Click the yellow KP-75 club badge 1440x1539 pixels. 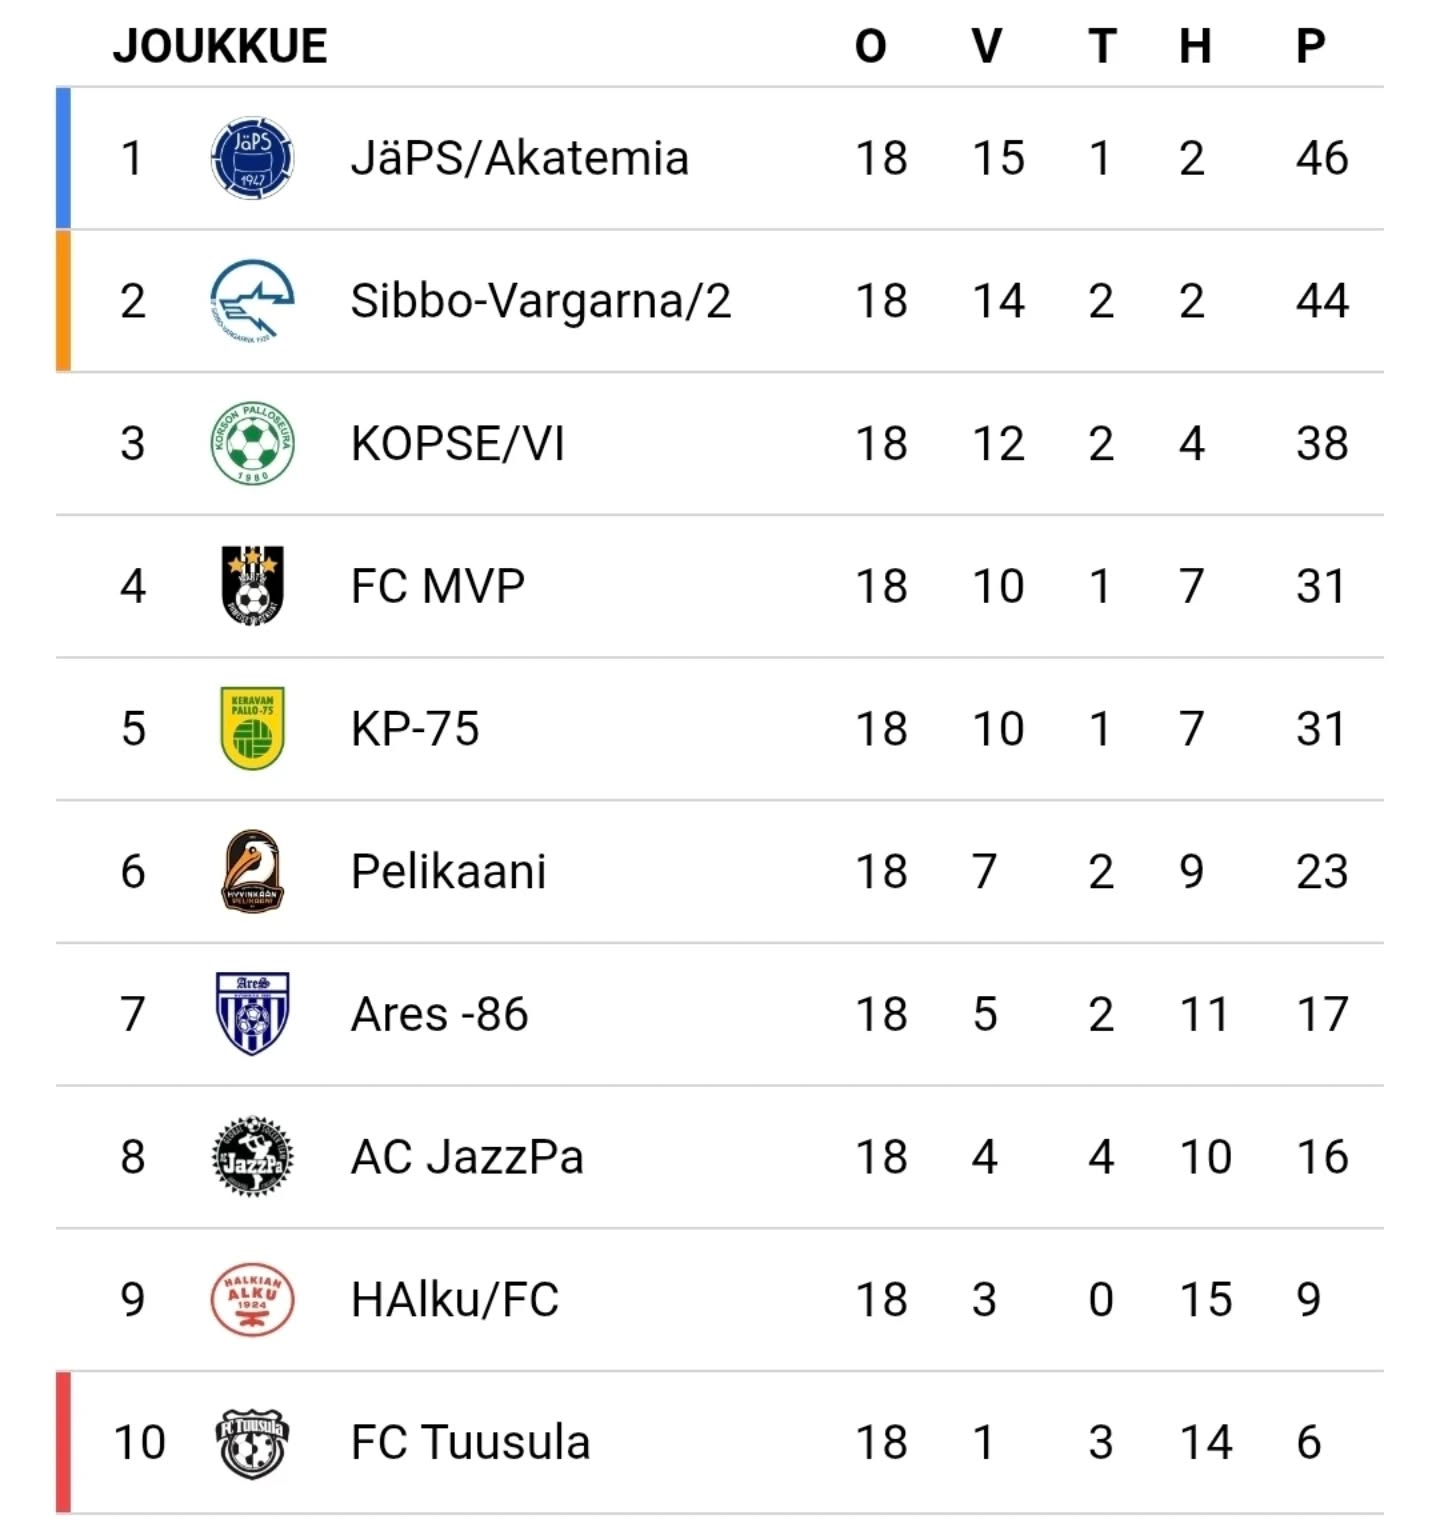[x=252, y=728]
